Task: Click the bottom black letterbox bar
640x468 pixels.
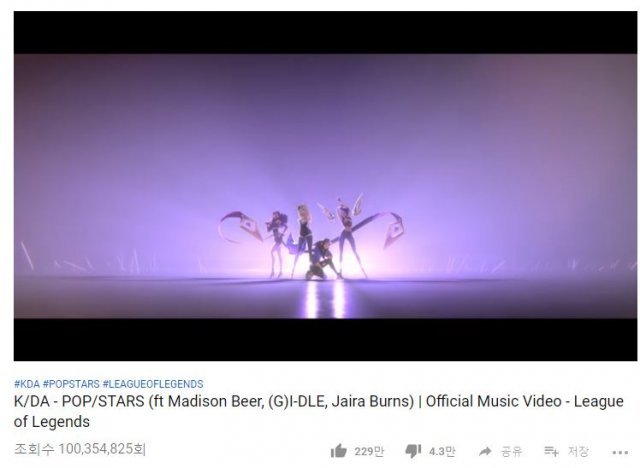Action: (x=325, y=339)
